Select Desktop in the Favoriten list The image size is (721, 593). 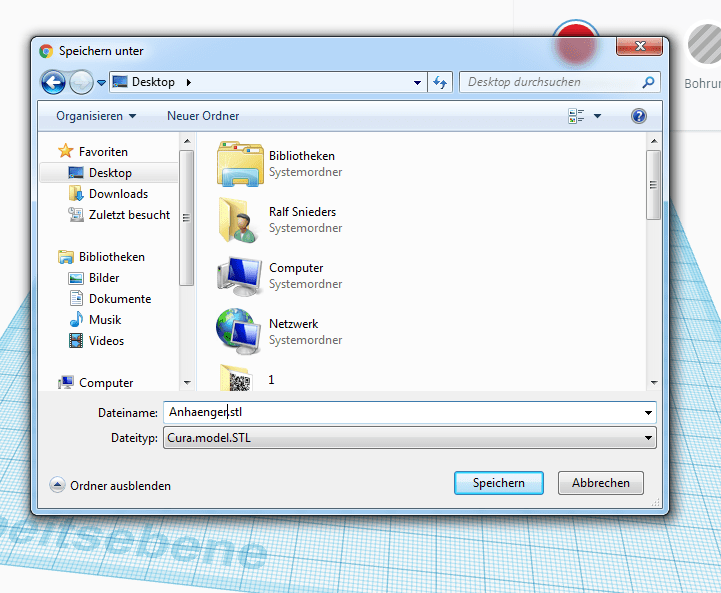[109, 173]
